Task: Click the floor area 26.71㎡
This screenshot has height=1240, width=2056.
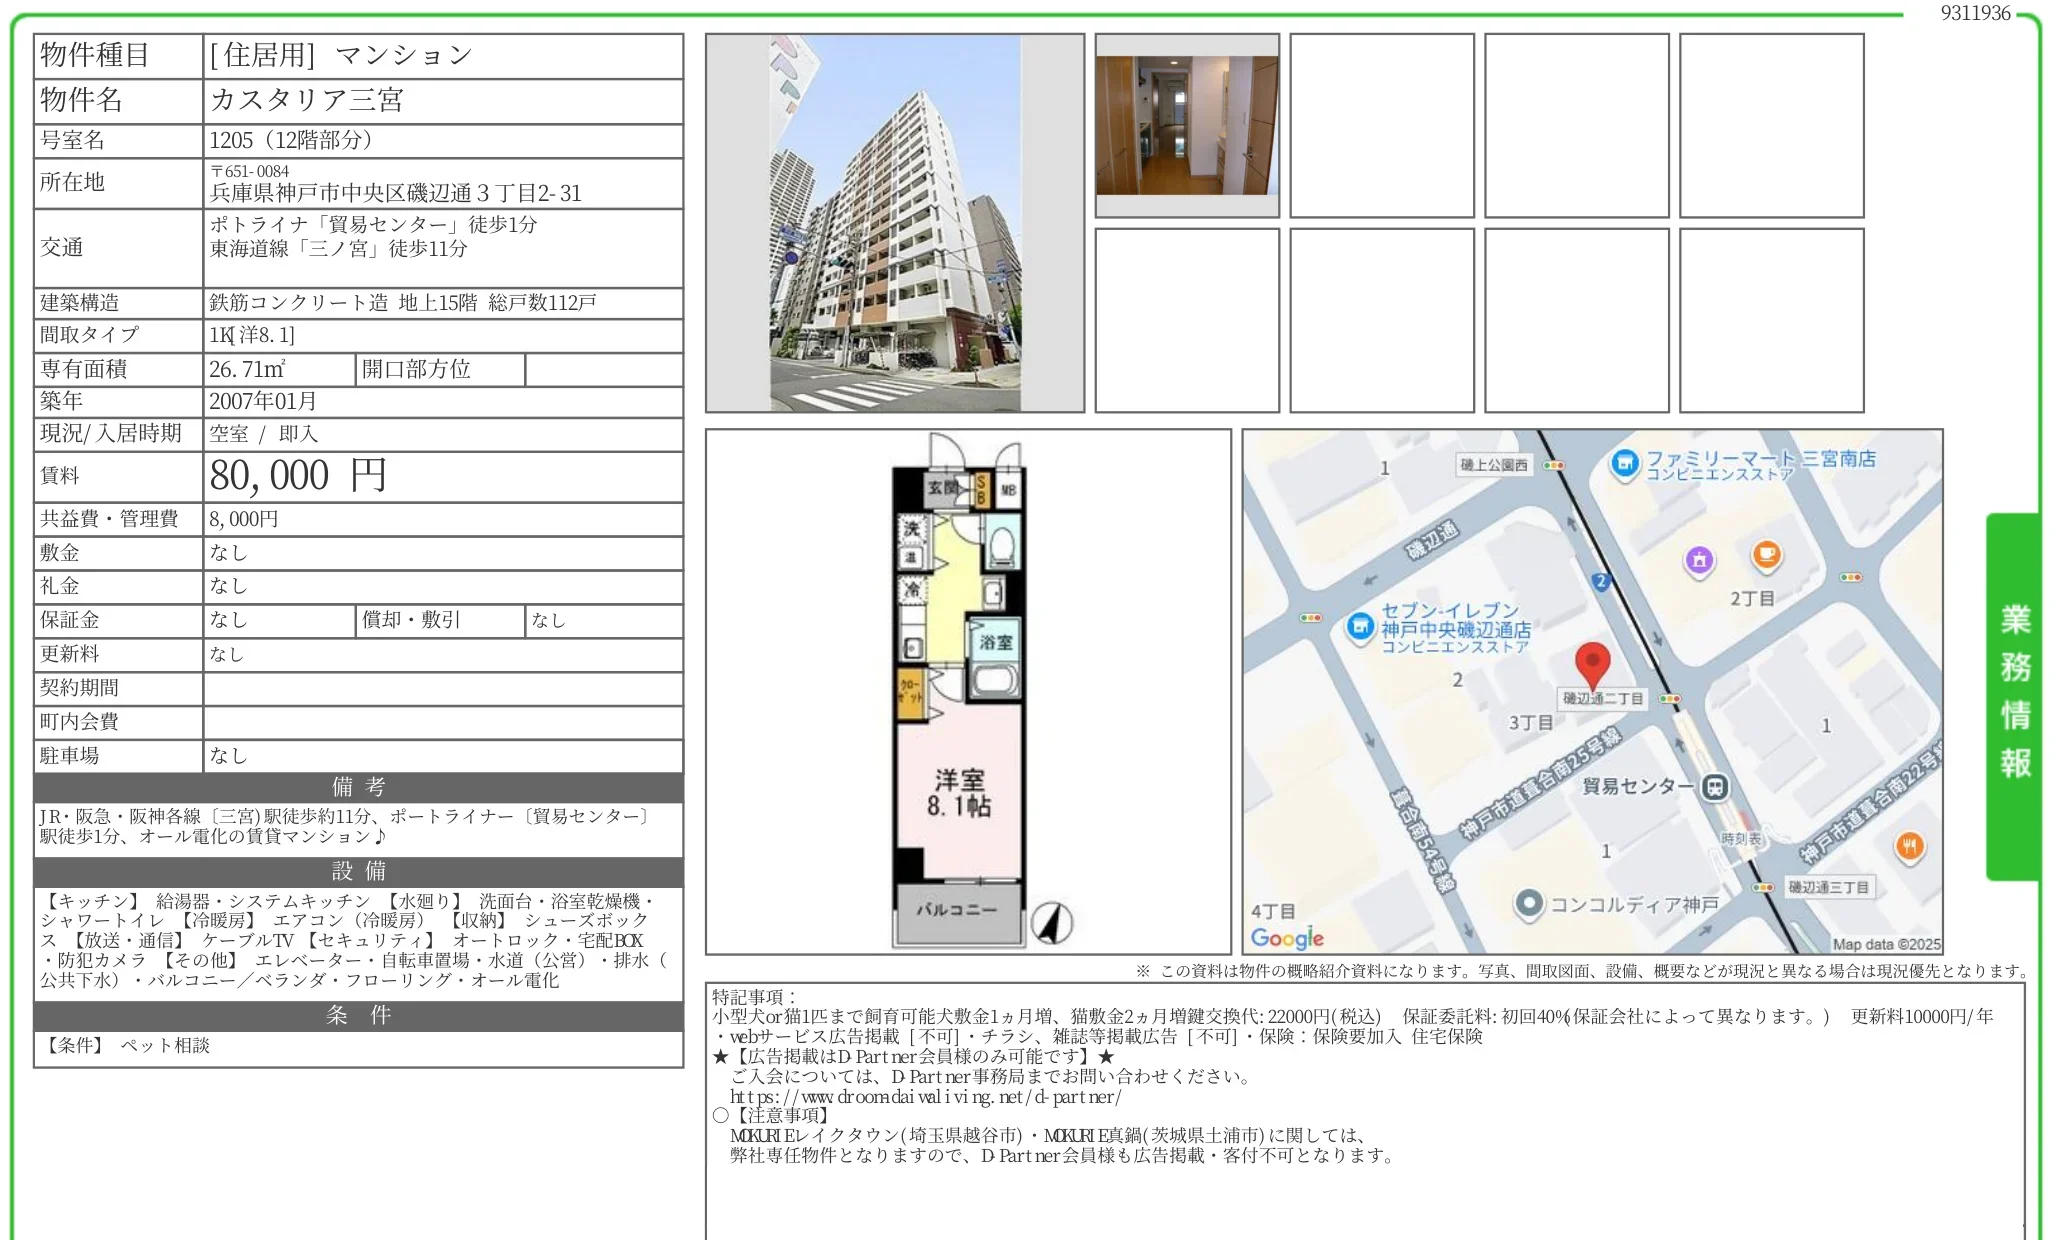Action: point(247,369)
